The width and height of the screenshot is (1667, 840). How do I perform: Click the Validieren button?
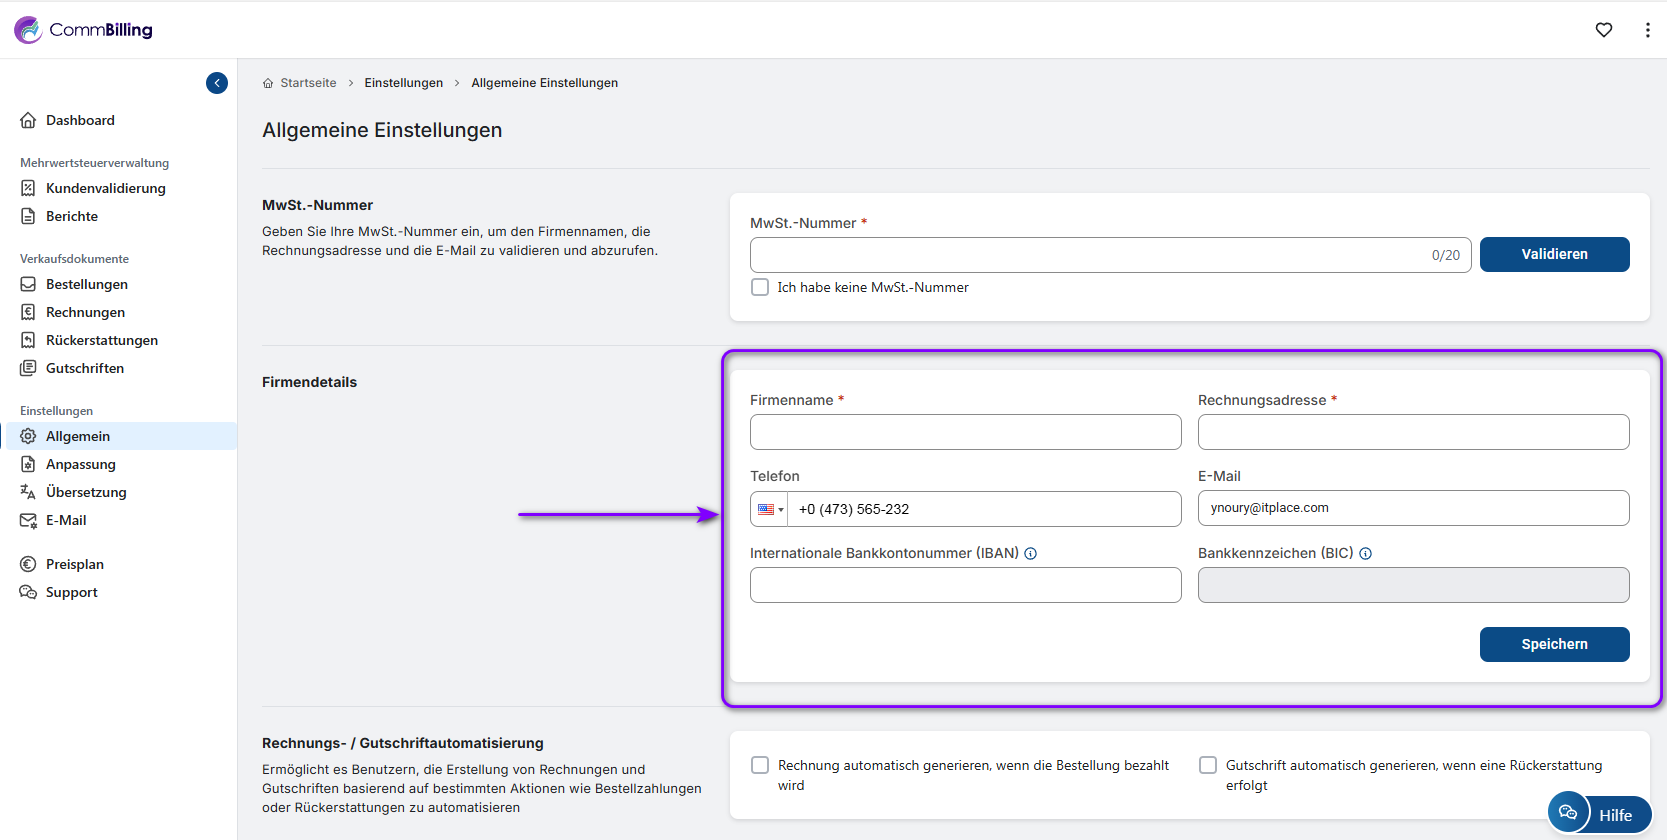coord(1554,254)
